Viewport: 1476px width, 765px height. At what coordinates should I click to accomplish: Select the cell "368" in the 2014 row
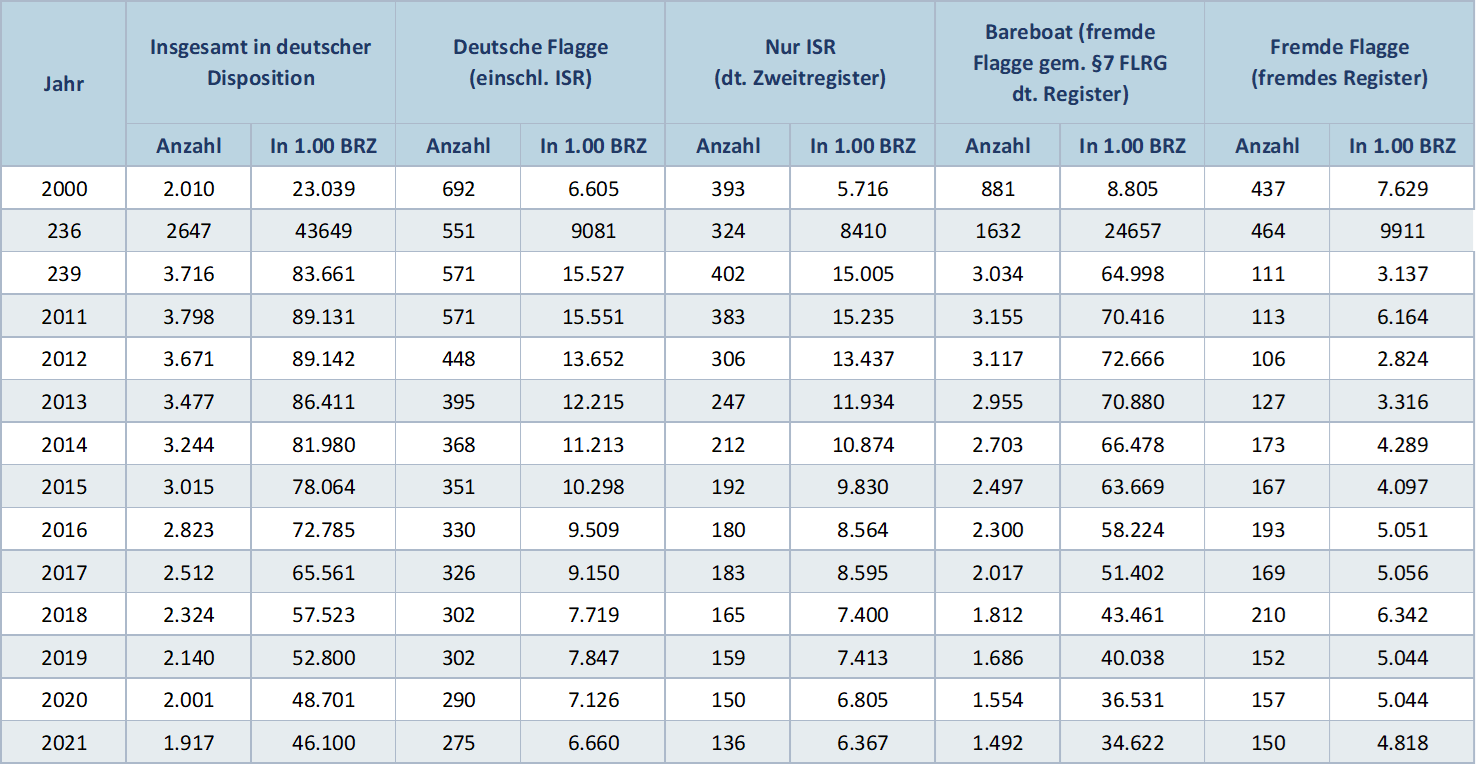pos(459,445)
